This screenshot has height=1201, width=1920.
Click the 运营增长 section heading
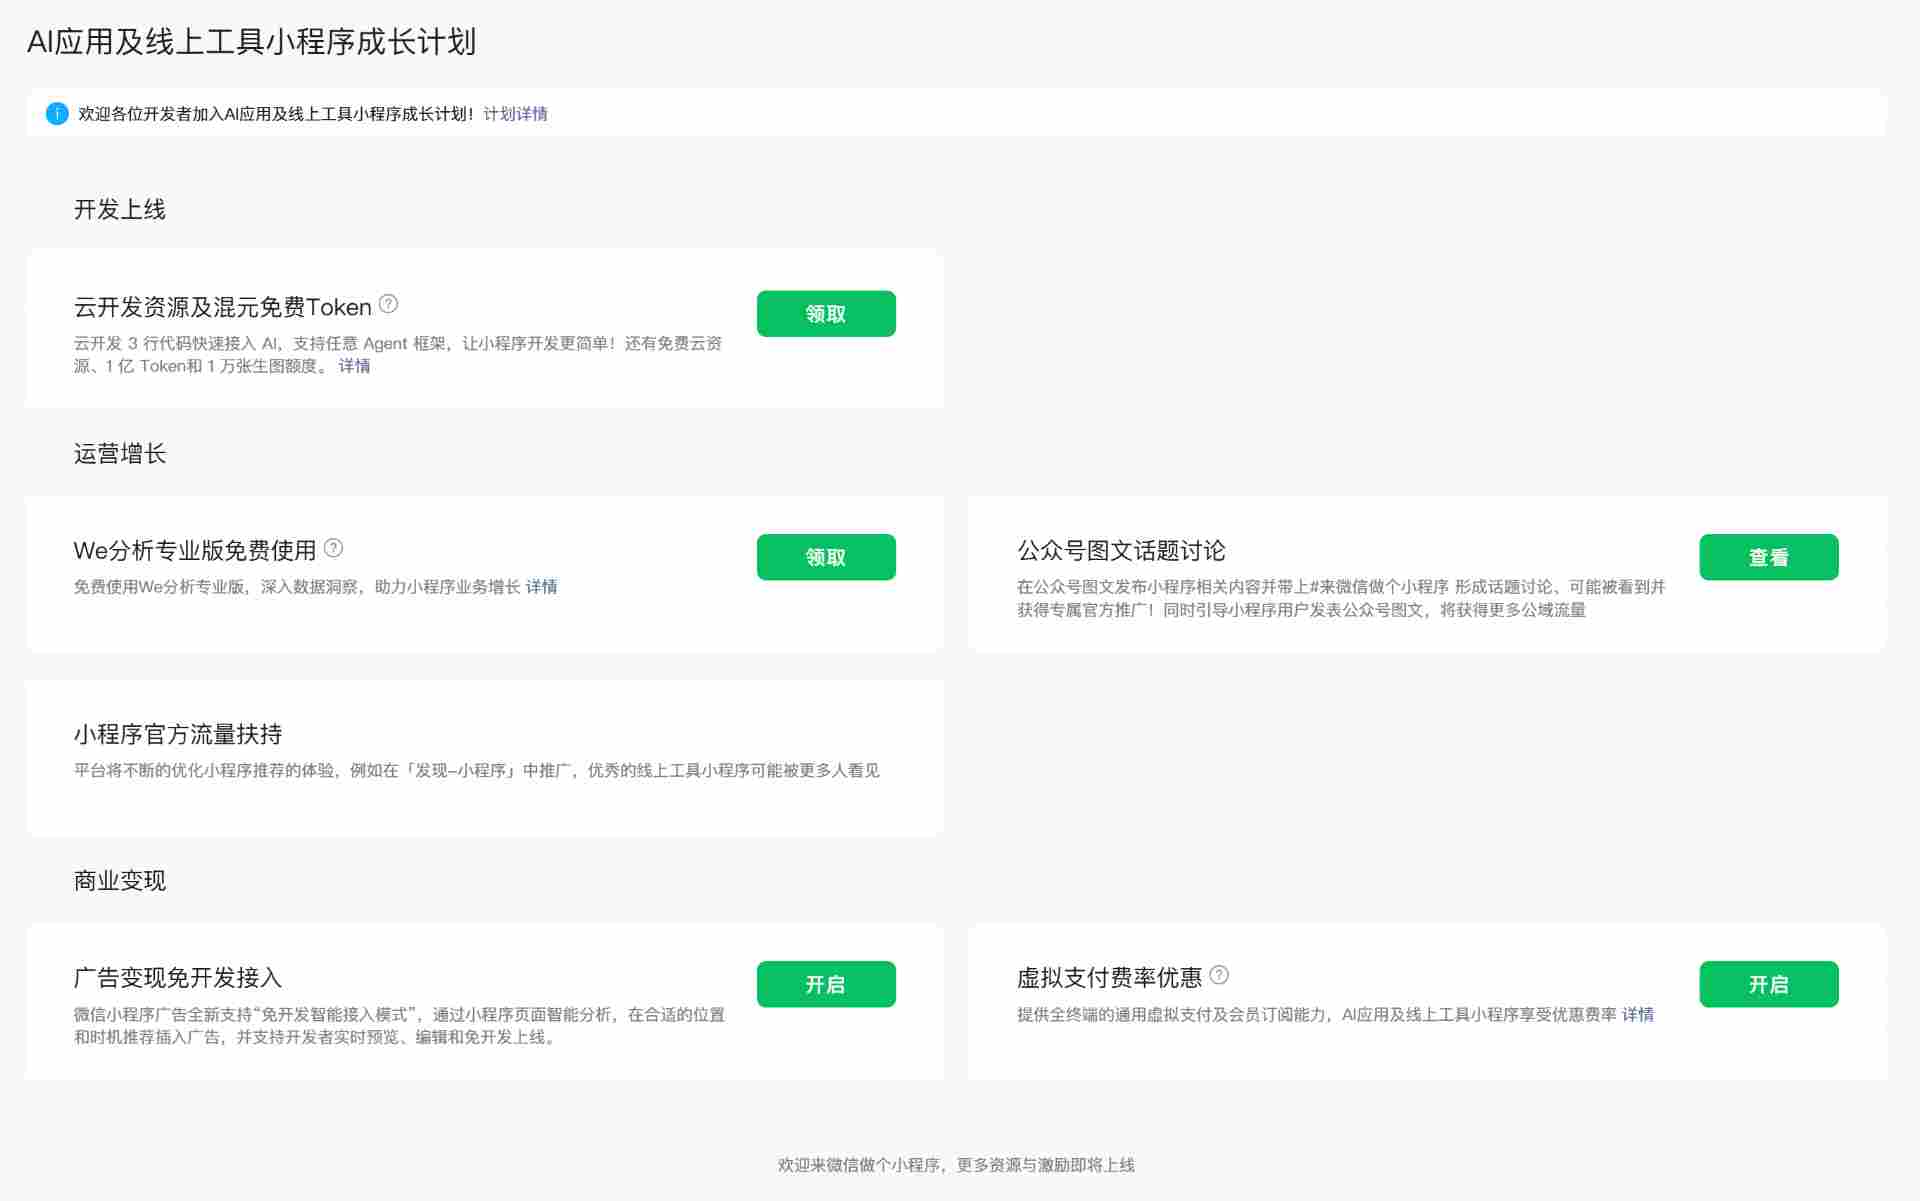(x=121, y=453)
